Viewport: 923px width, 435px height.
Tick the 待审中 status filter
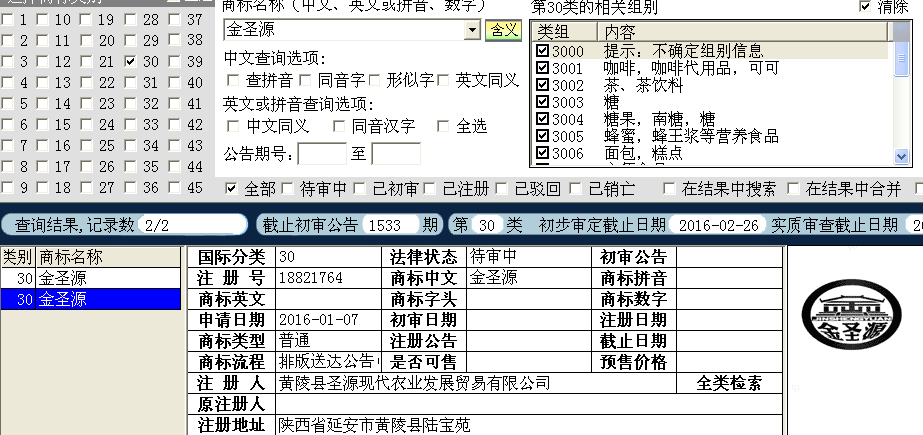[x=287, y=188]
